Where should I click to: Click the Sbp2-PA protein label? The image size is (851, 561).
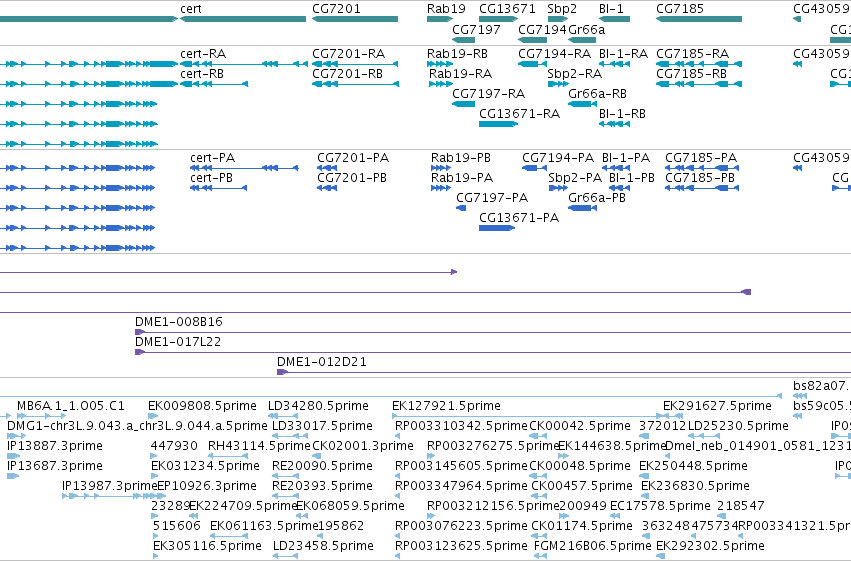coord(575,178)
